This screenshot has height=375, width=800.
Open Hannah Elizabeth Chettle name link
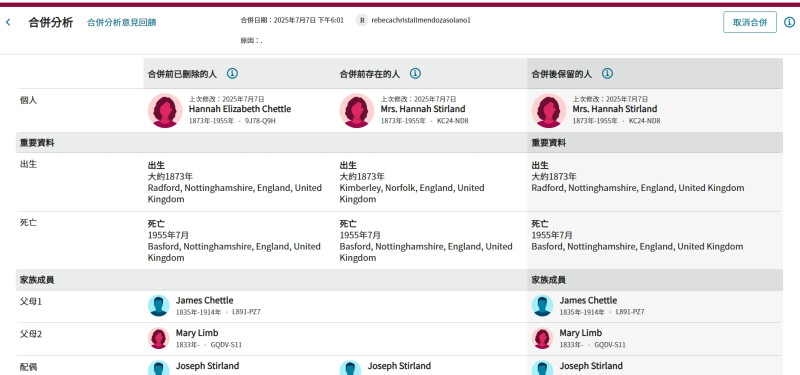tap(240, 109)
